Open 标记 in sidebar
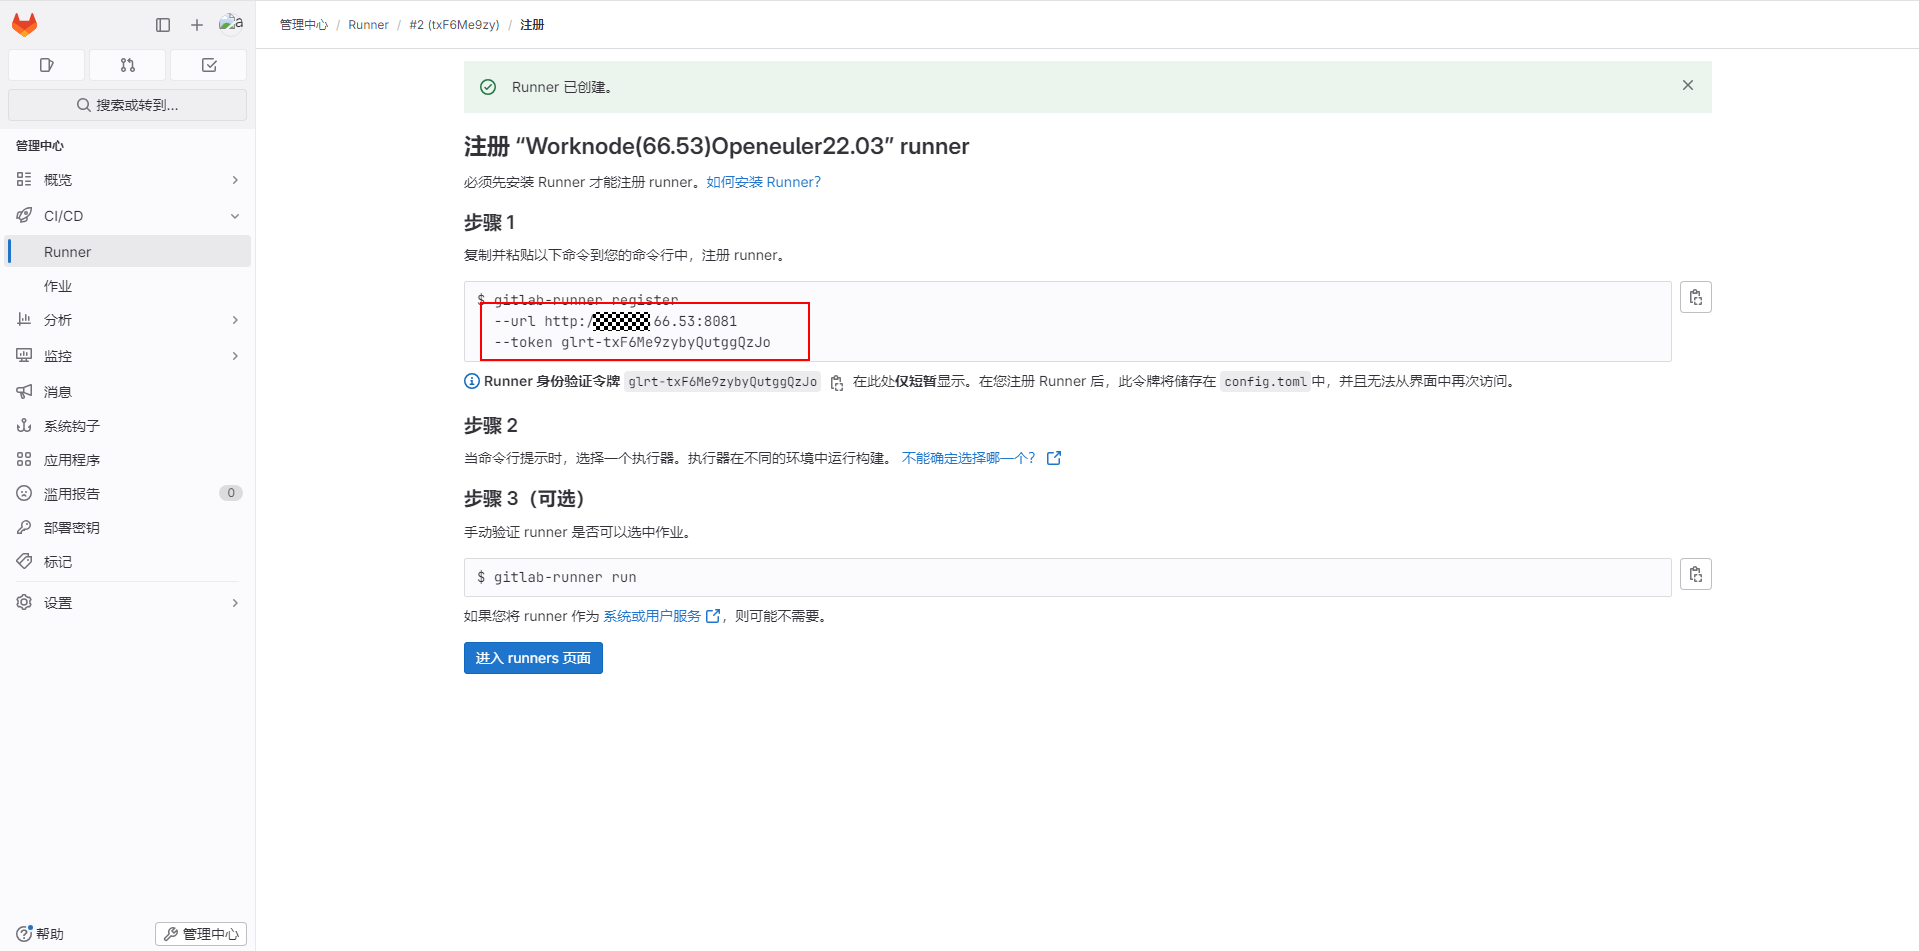 [x=128, y=562]
